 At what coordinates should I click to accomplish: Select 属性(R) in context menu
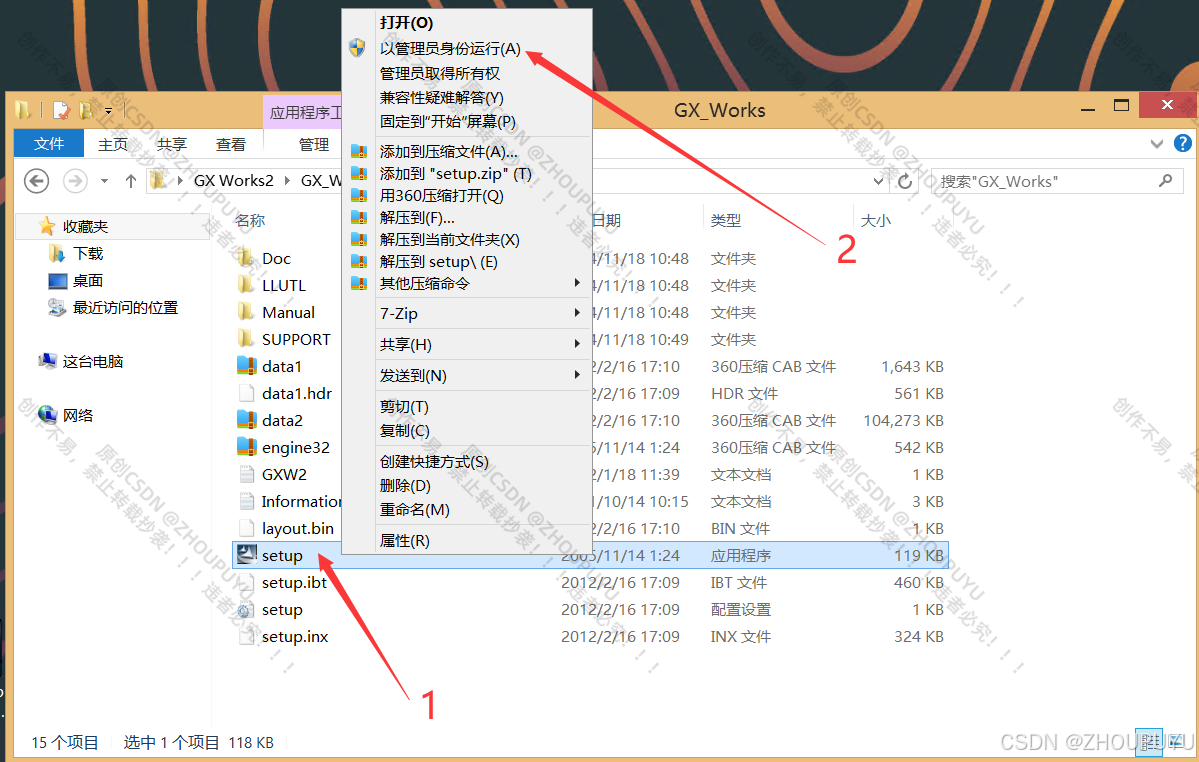click(x=405, y=540)
